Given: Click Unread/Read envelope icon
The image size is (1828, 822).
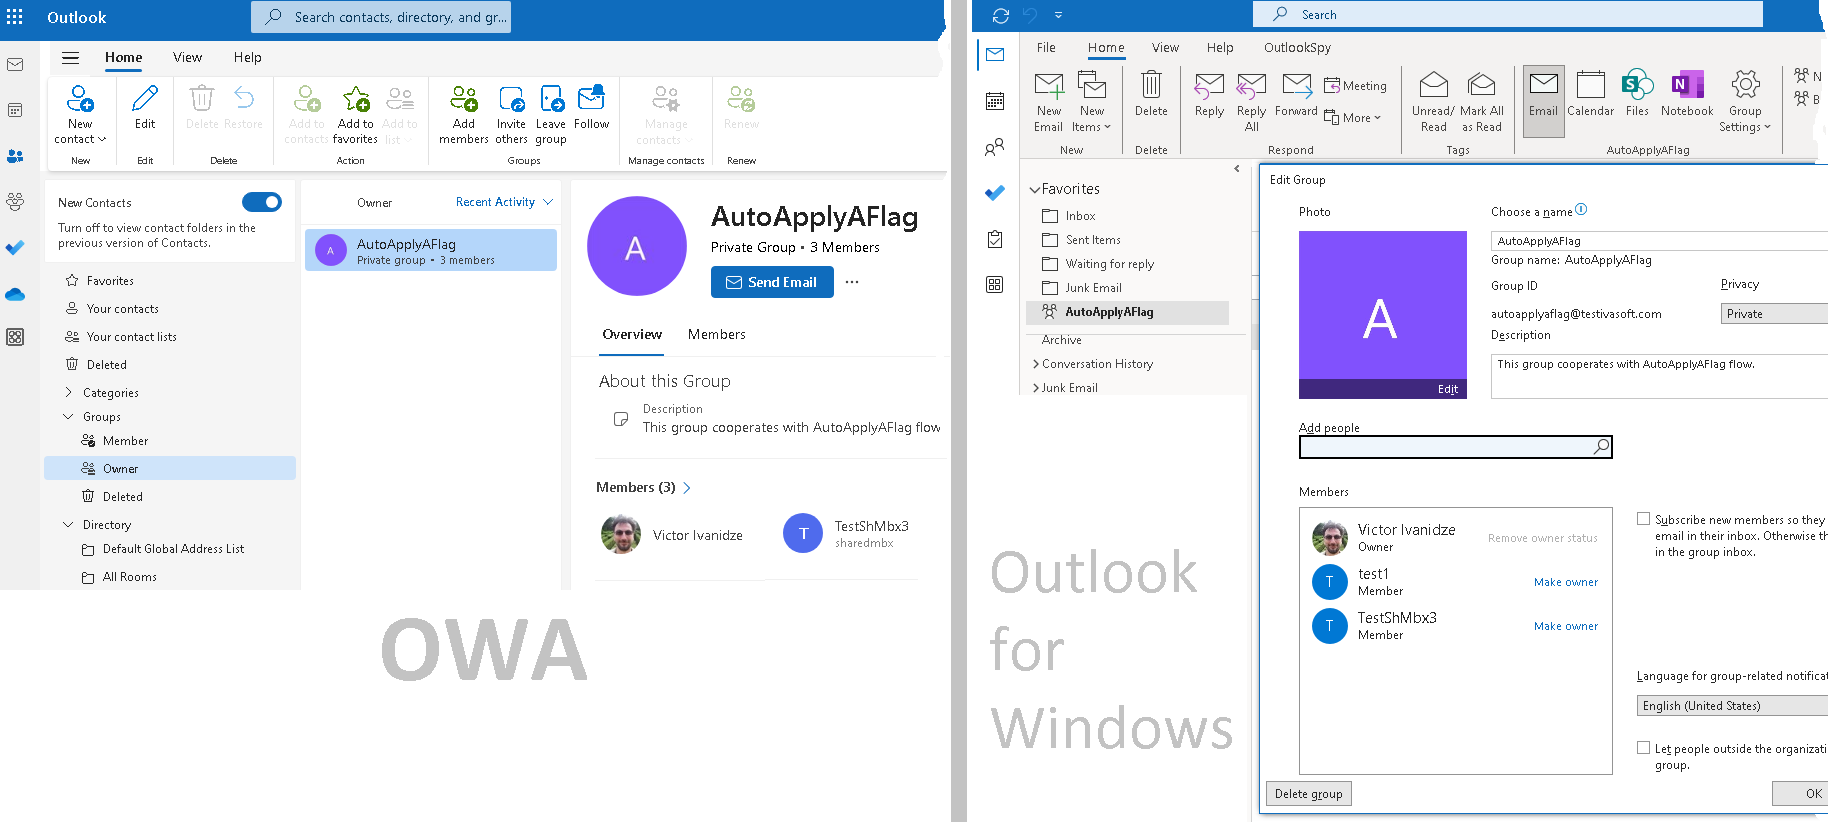Looking at the screenshot, I should point(1433,85).
